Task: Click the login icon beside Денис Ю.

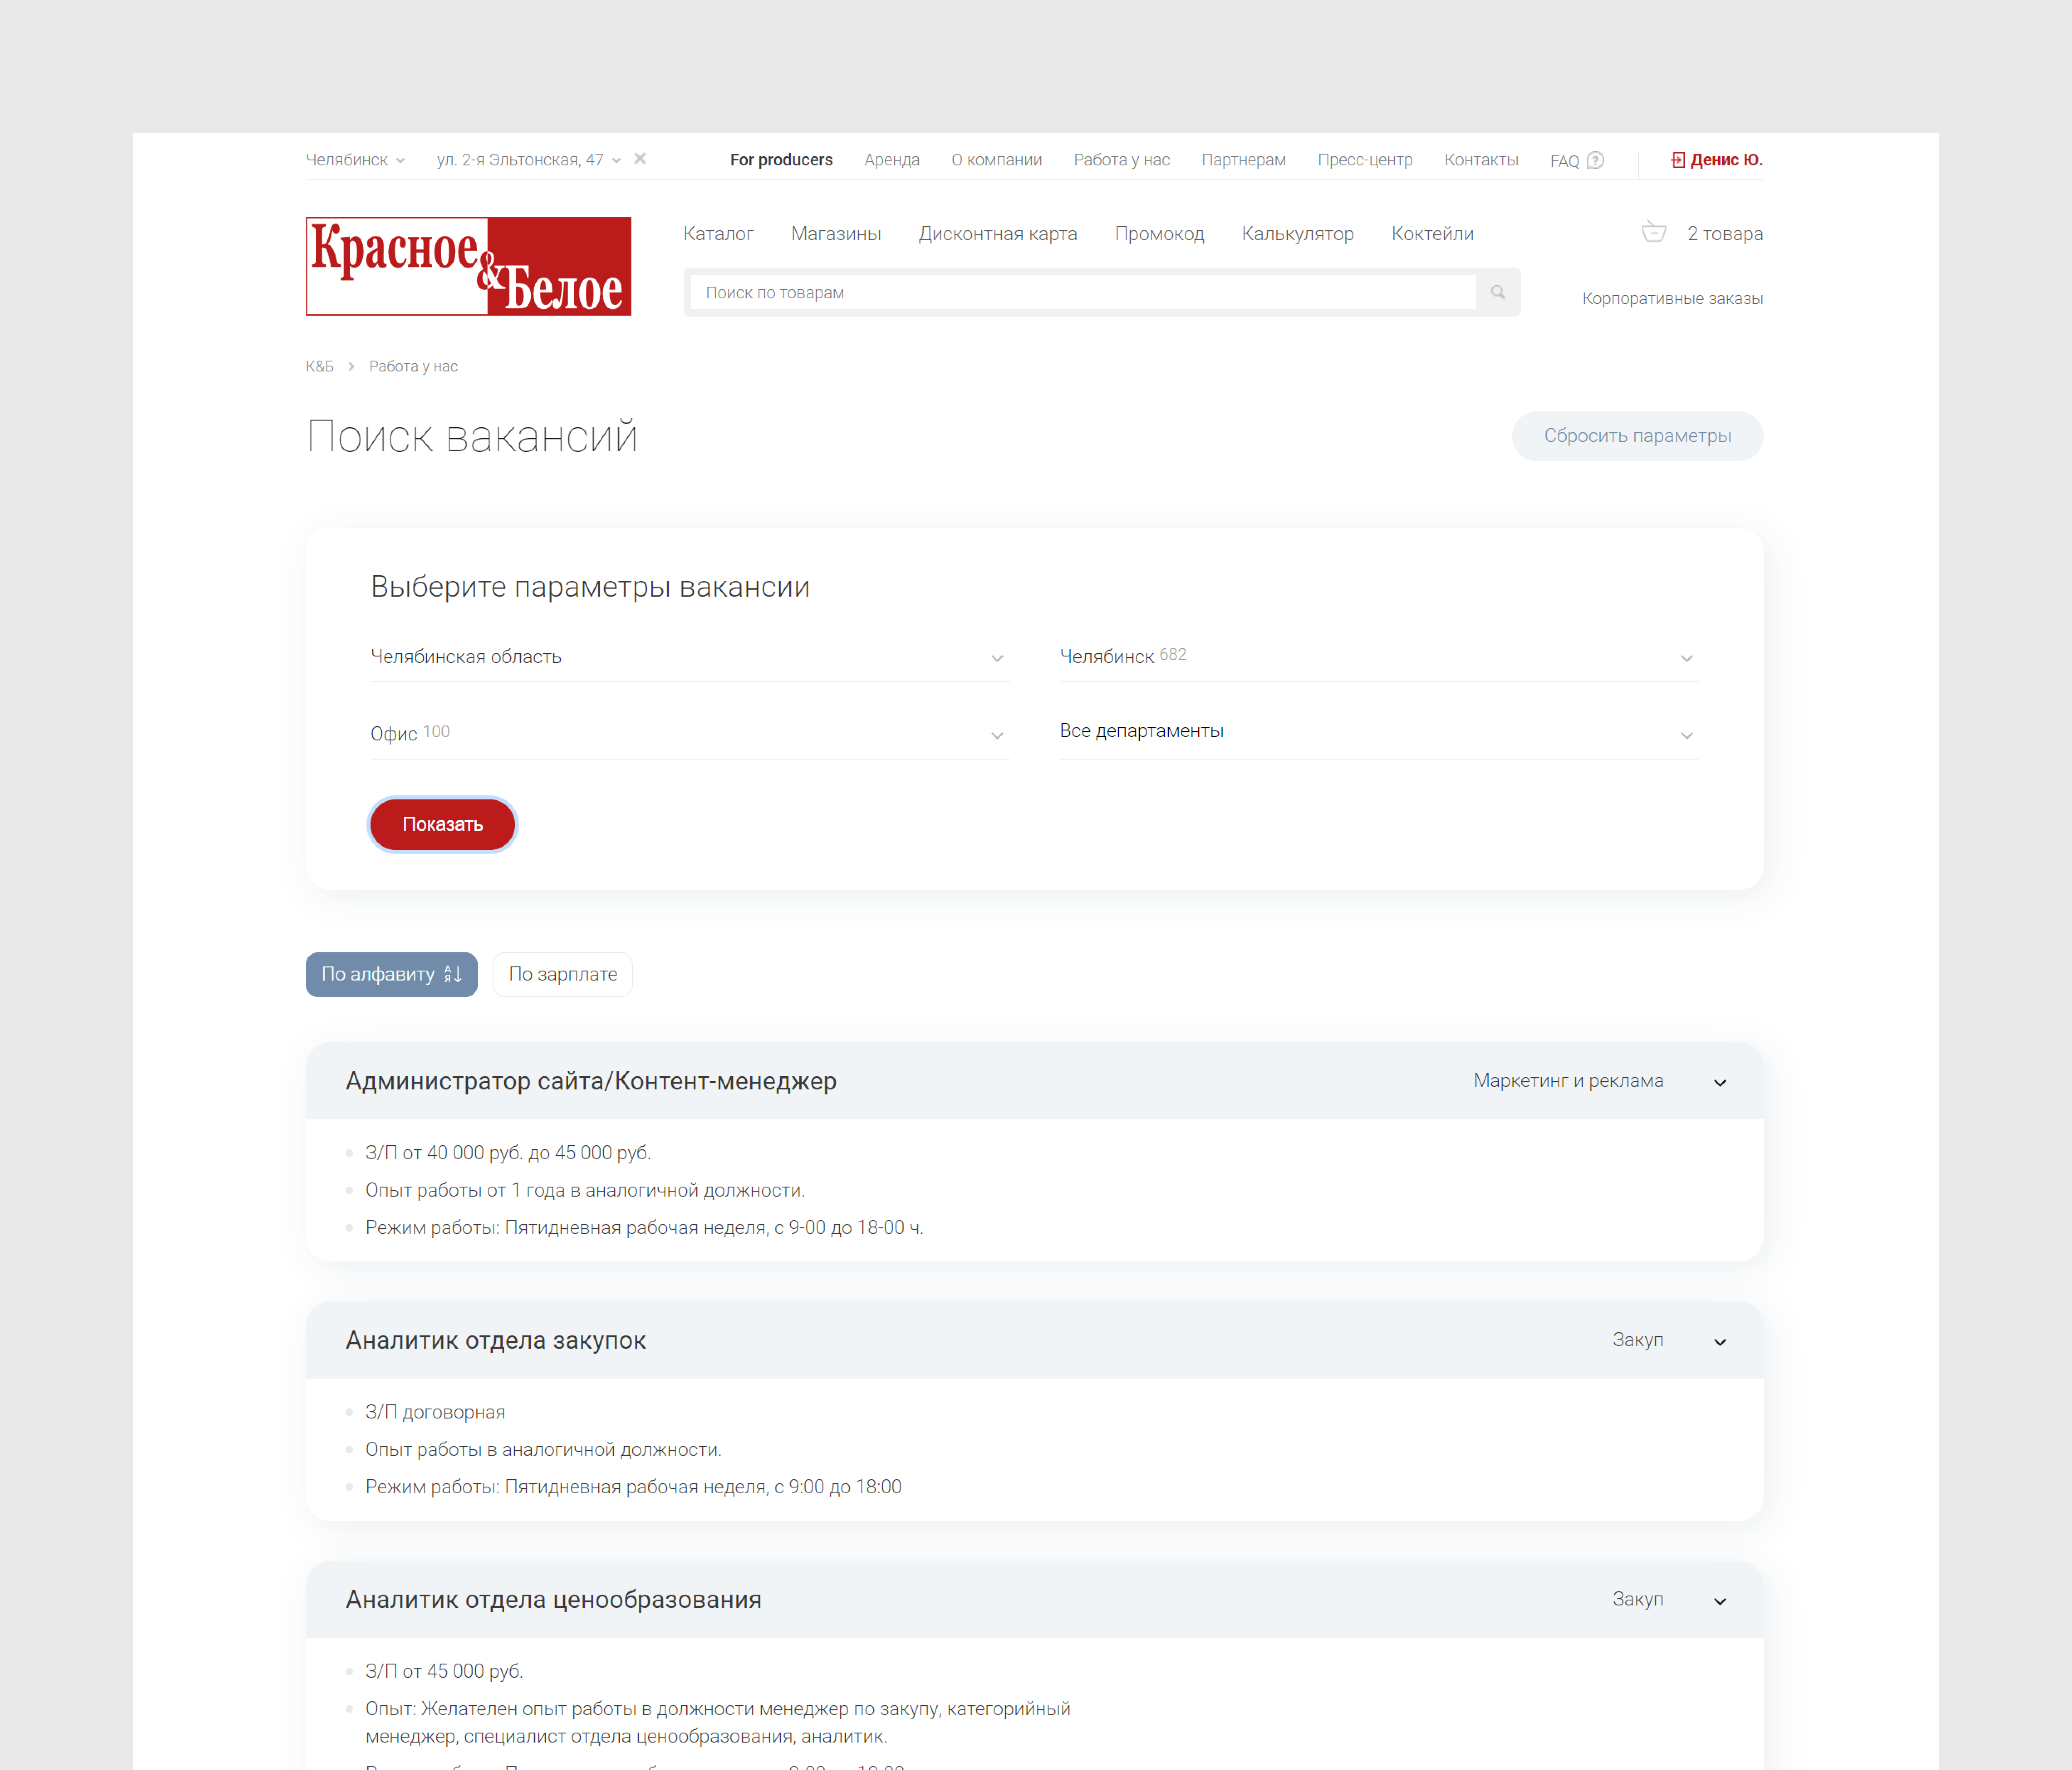Action: click(1677, 160)
